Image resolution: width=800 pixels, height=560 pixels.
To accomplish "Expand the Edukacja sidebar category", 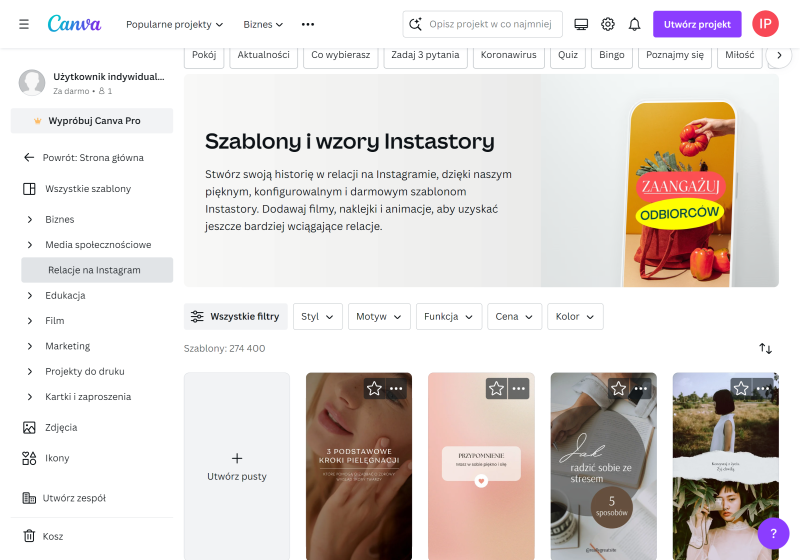I will (x=30, y=295).
